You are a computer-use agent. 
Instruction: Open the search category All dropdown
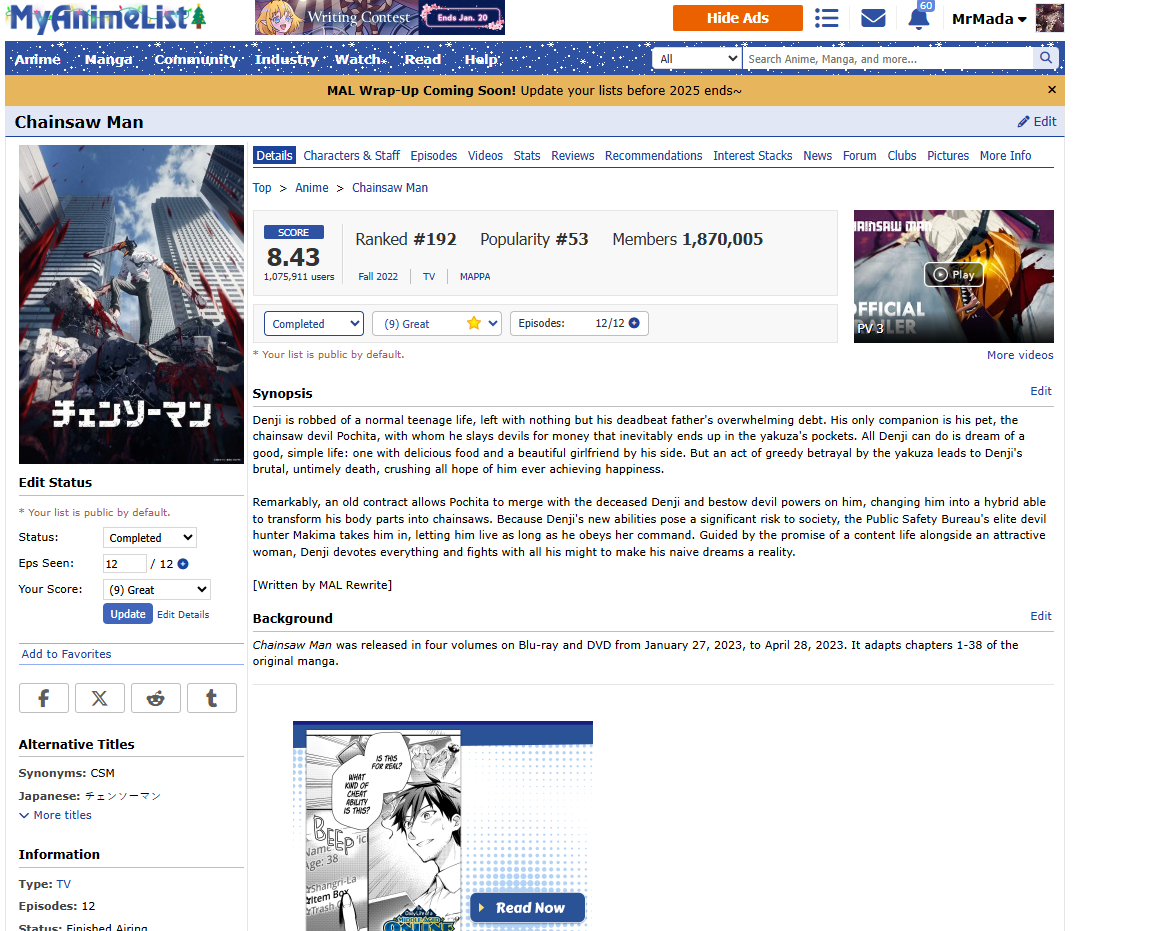(697, 59)
